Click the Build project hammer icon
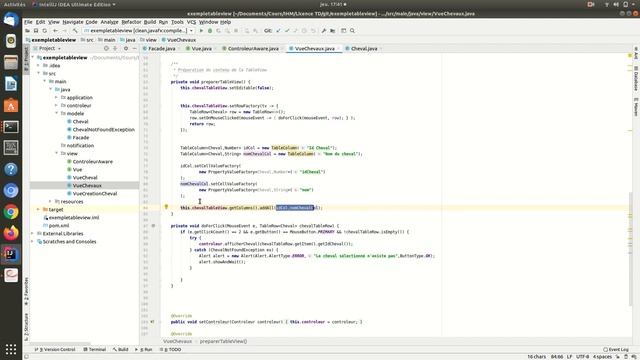Viewport: 640px width, 360px height. (x=75, y=31)
